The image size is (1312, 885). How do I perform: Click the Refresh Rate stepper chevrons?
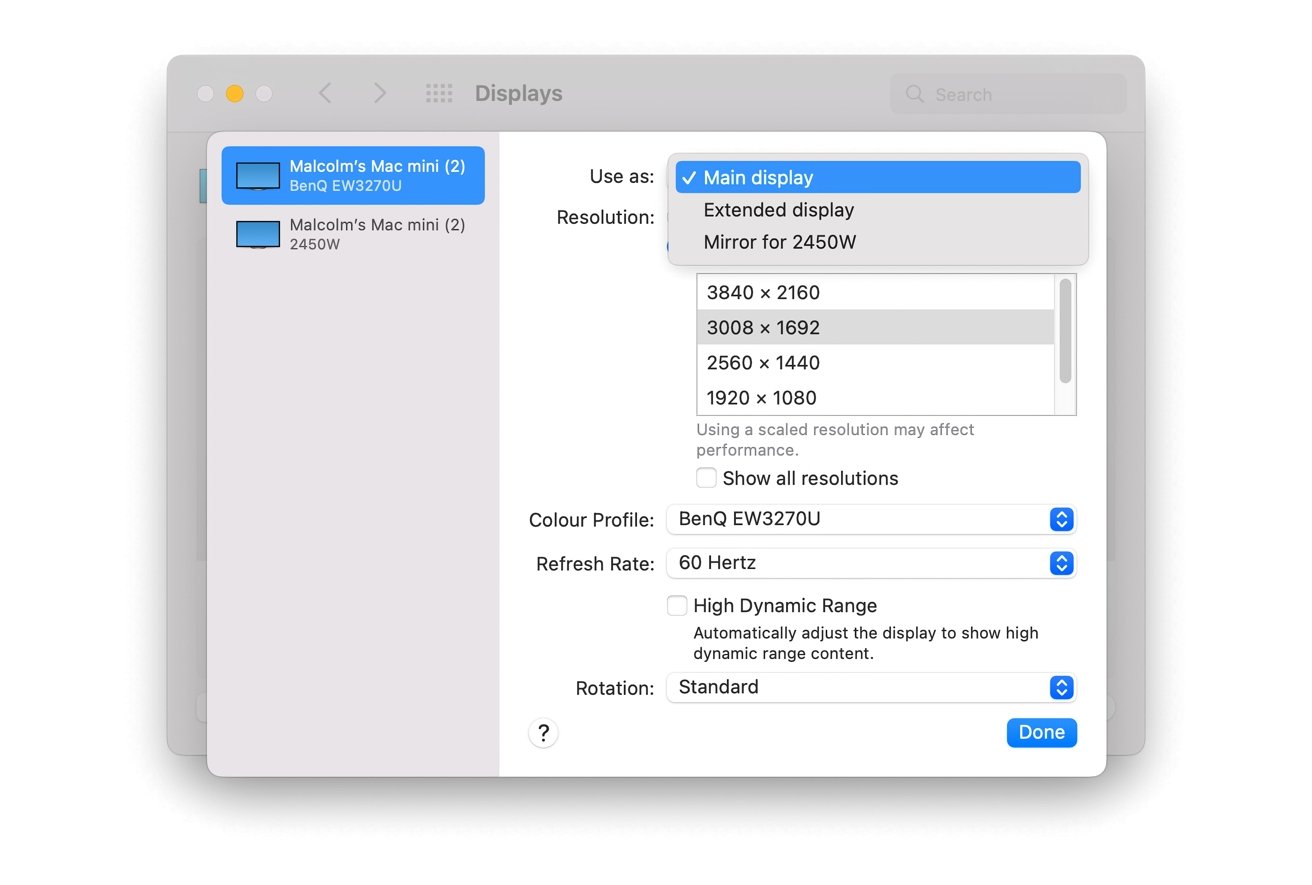(x=1061, y=563)
